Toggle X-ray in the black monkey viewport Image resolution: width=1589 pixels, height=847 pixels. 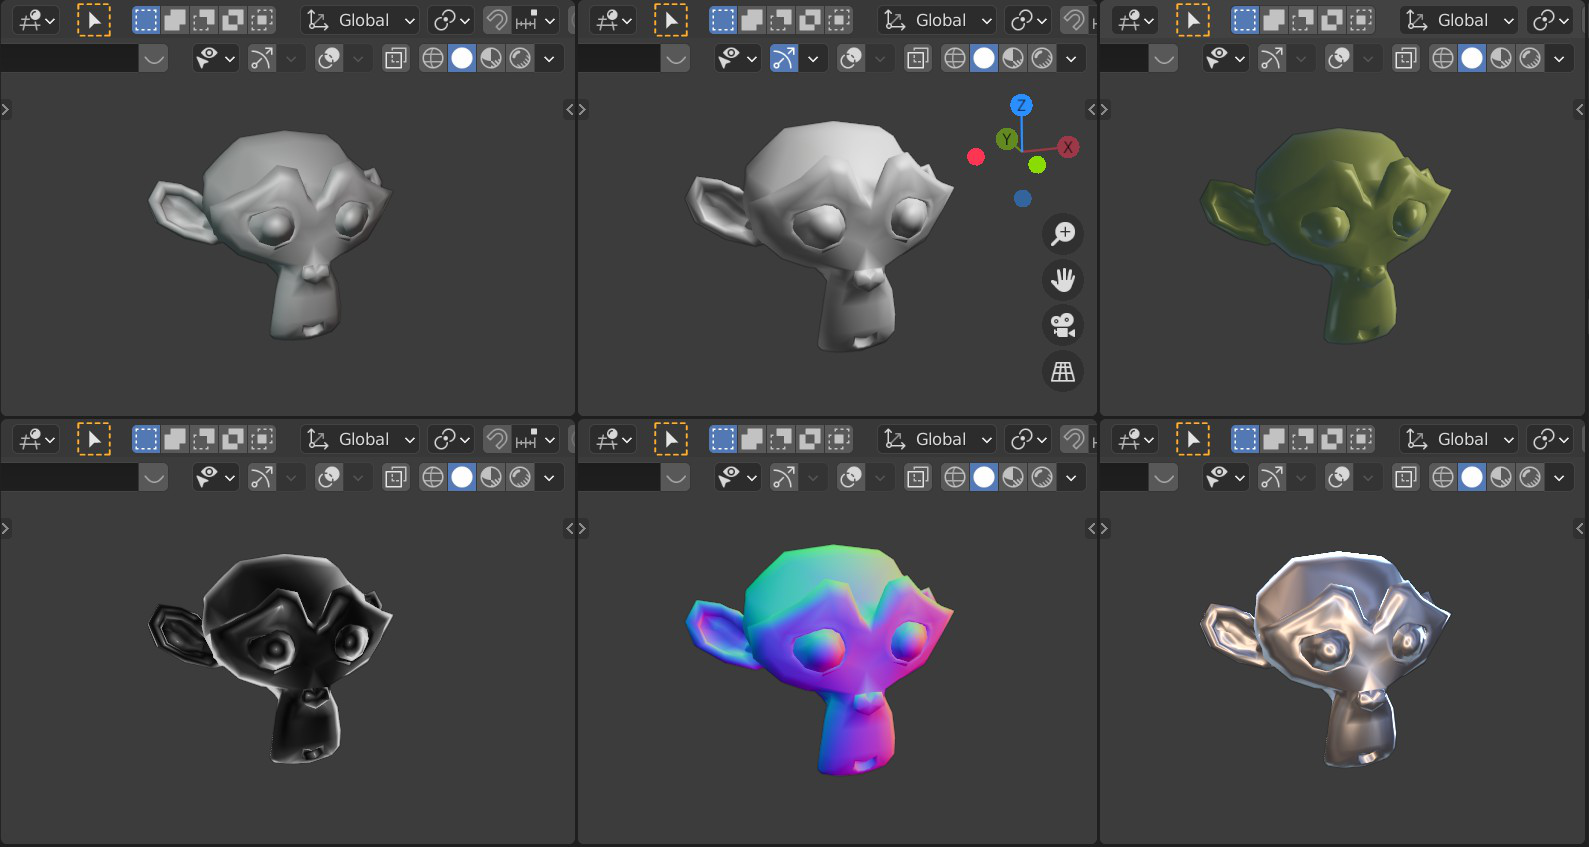pyautogui.click(x=396, y=478)
